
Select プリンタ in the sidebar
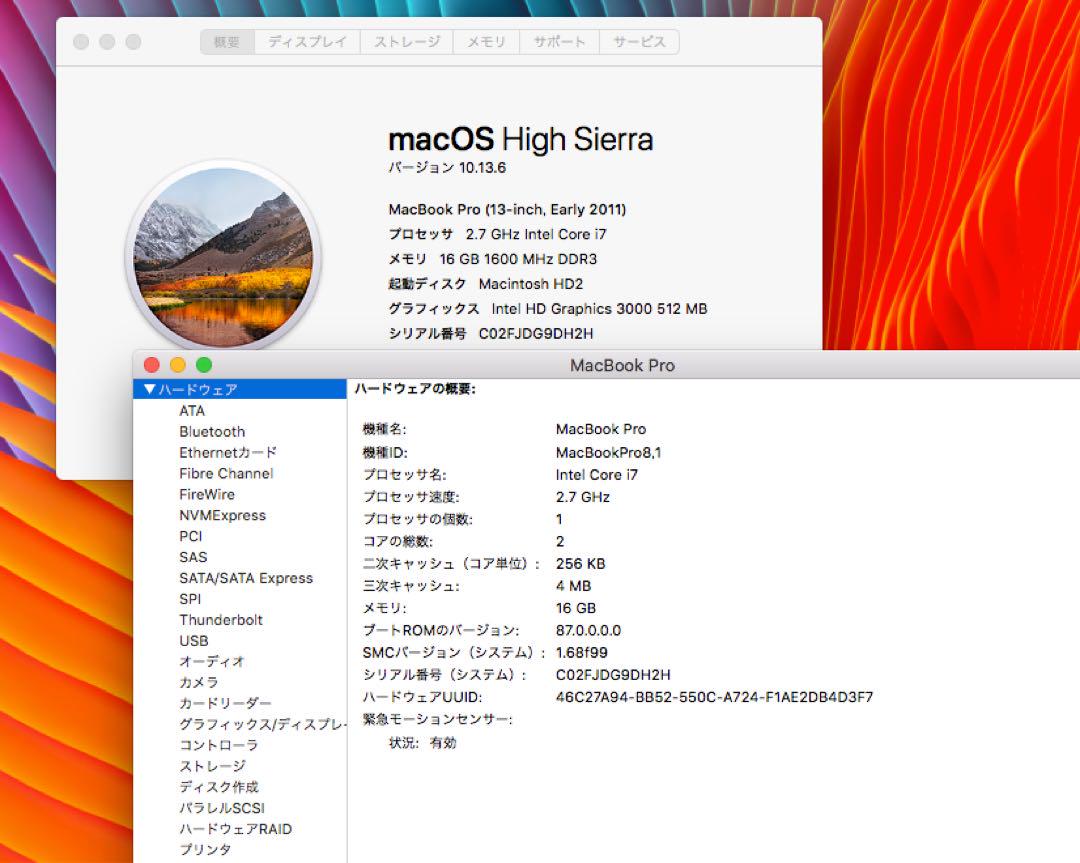205,849
